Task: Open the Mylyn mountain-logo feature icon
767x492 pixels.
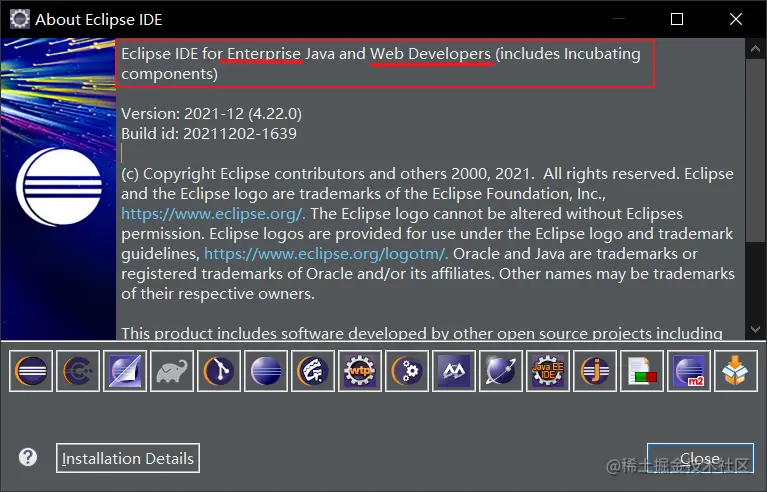Action: tap(453, 371)
